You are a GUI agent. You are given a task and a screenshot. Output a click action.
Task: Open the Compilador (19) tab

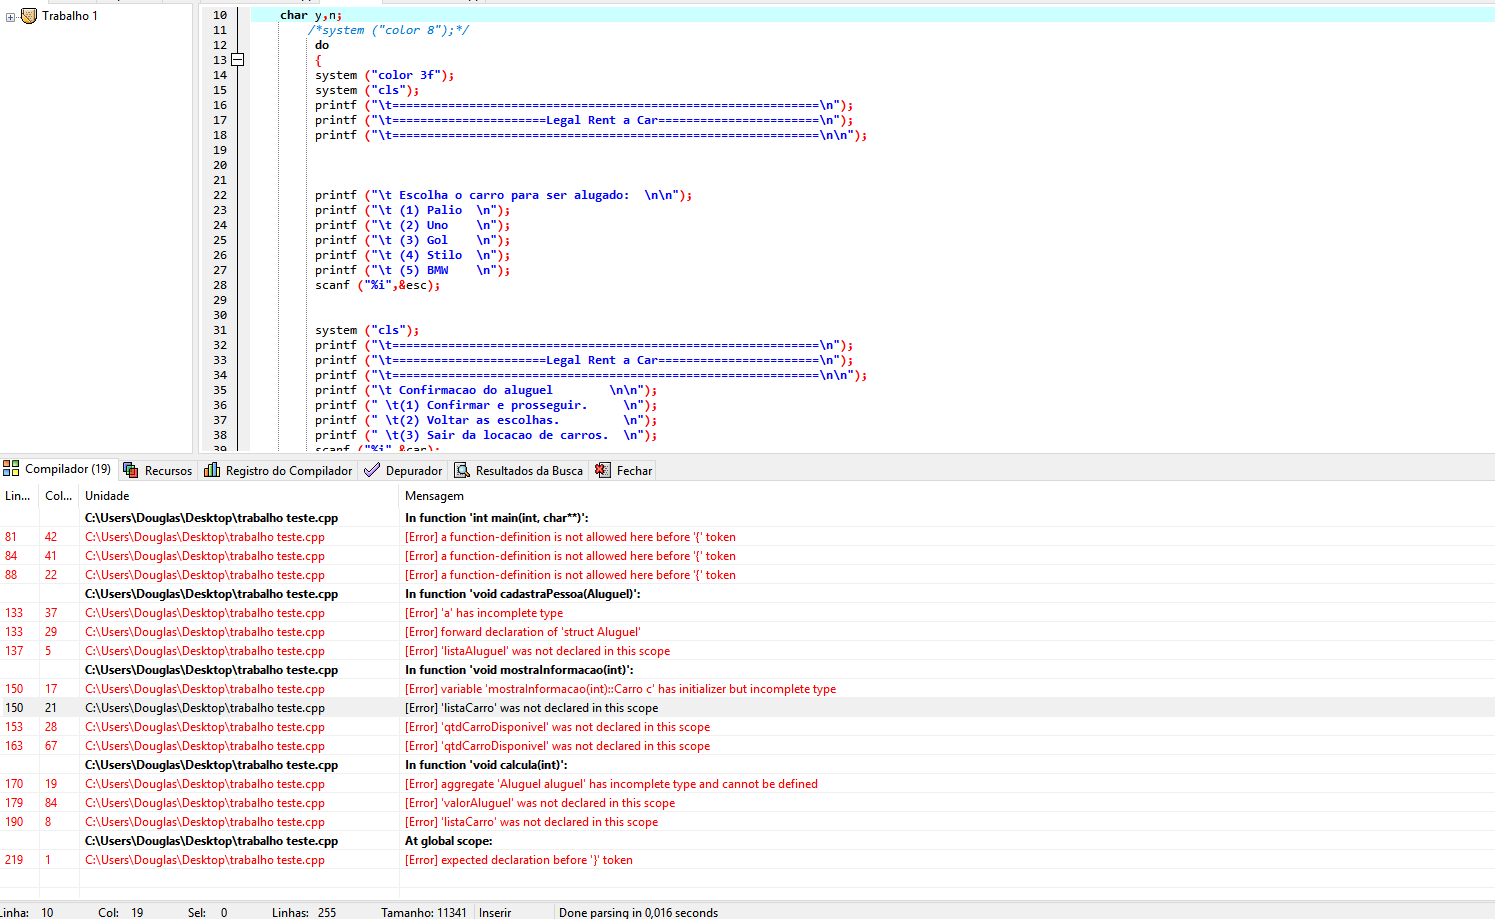coord(59,469)
